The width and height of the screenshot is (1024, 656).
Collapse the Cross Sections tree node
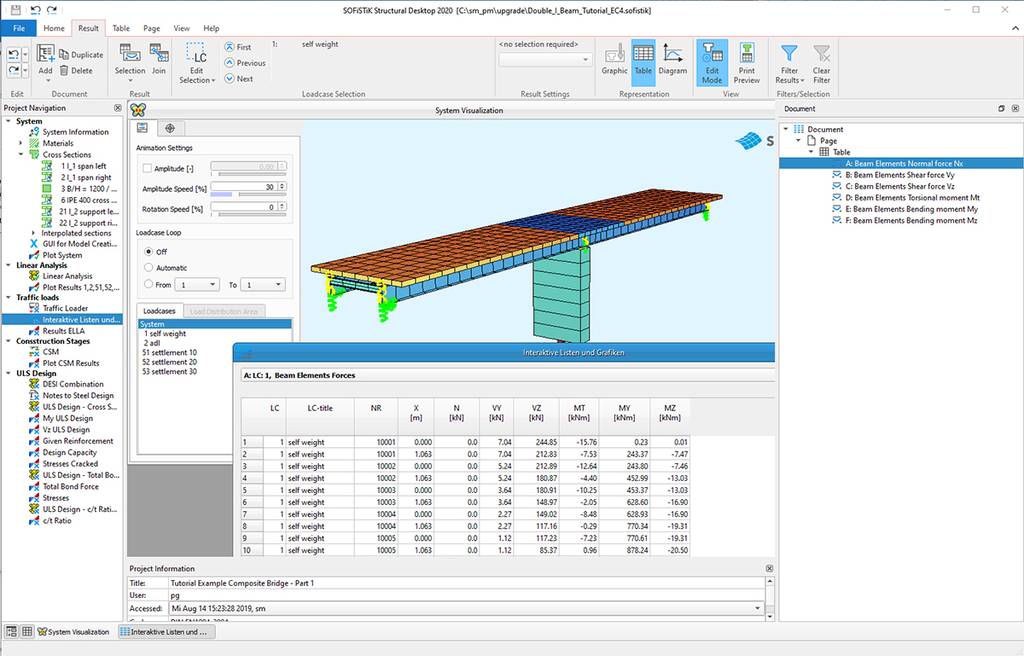[x=21, y=154]
